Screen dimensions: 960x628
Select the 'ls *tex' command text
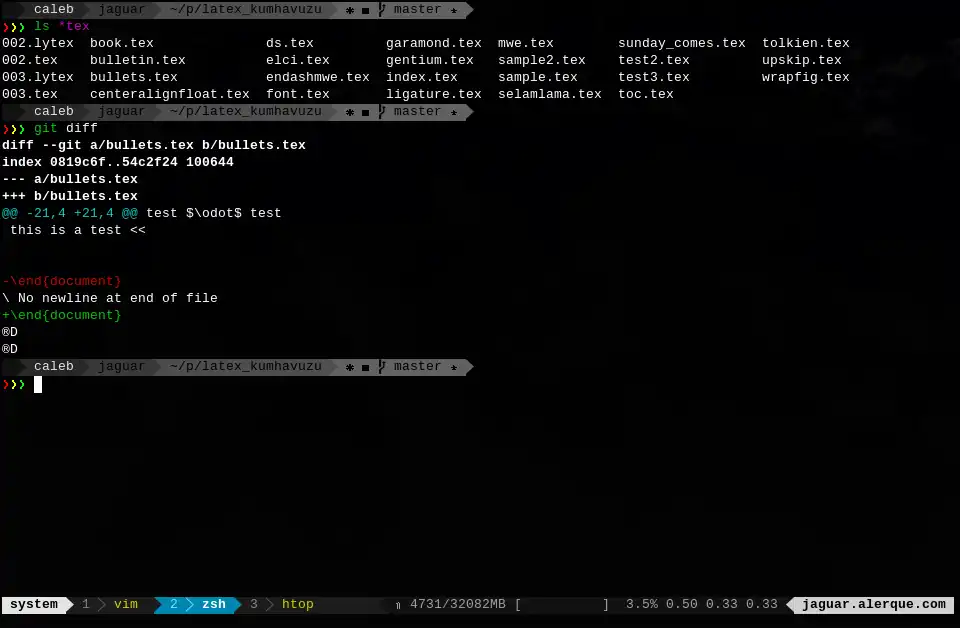[61, 26]
